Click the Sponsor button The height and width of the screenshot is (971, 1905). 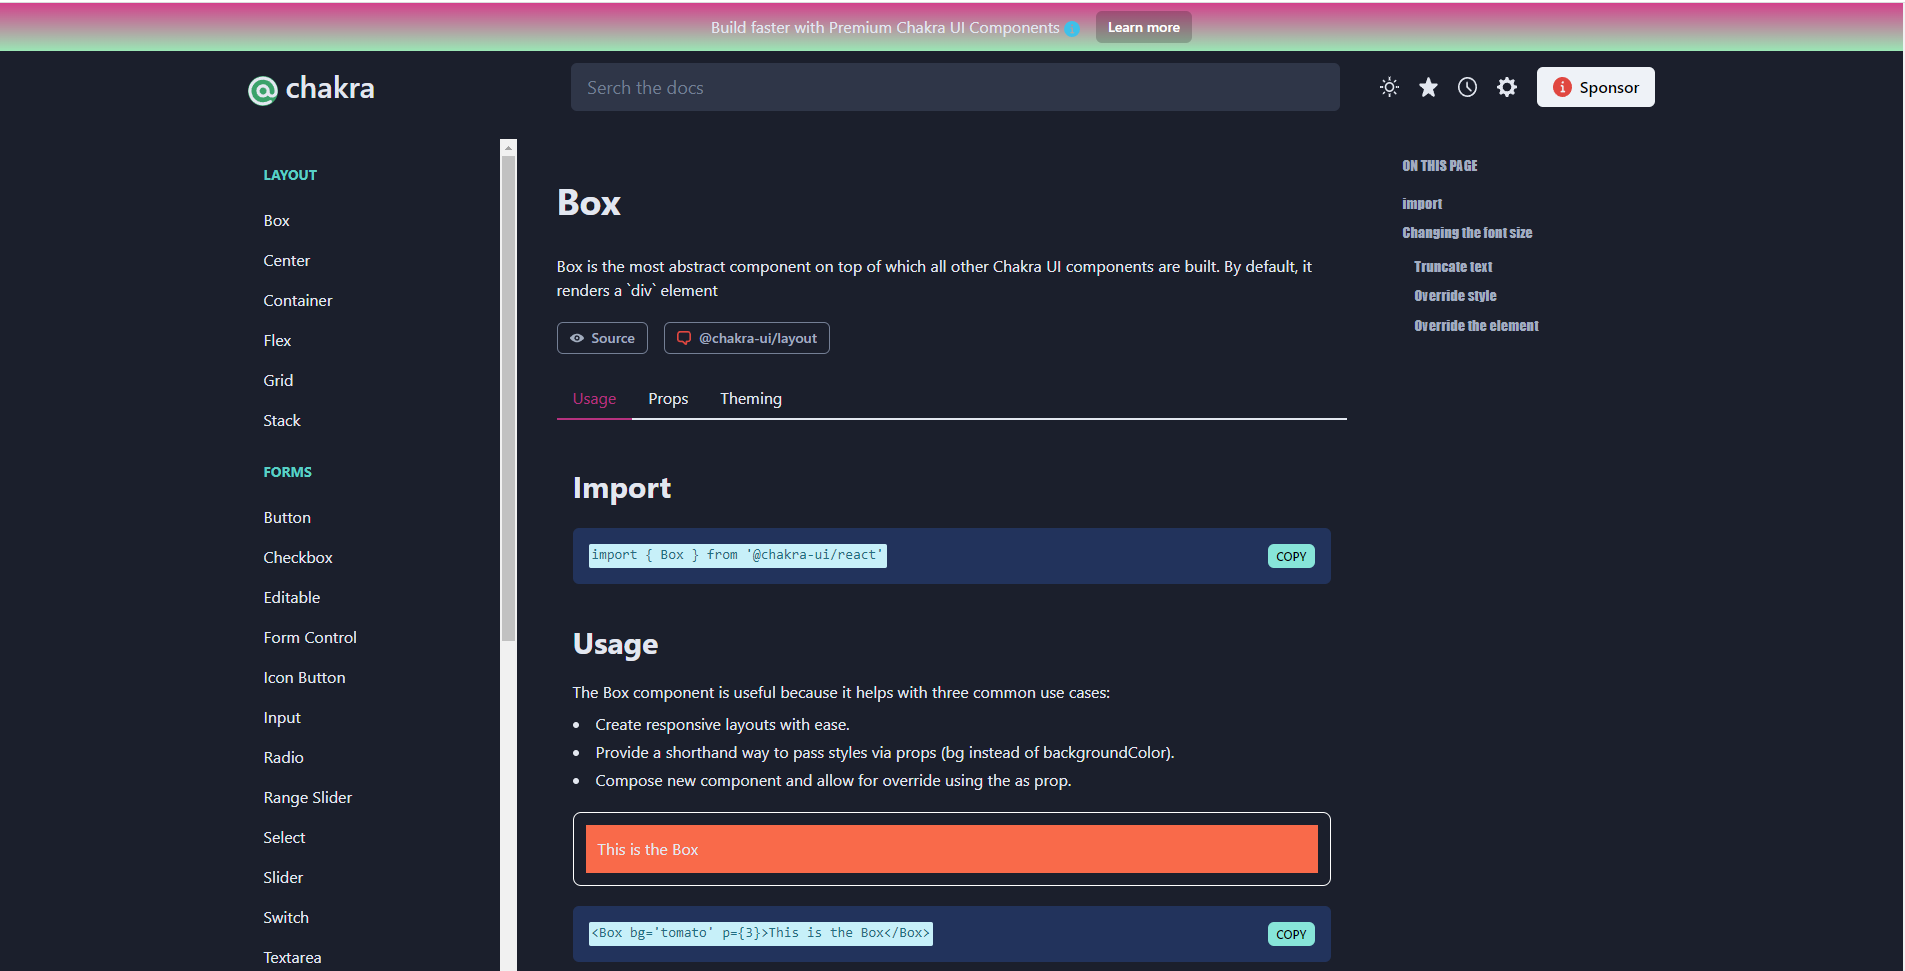point(1595,87)
